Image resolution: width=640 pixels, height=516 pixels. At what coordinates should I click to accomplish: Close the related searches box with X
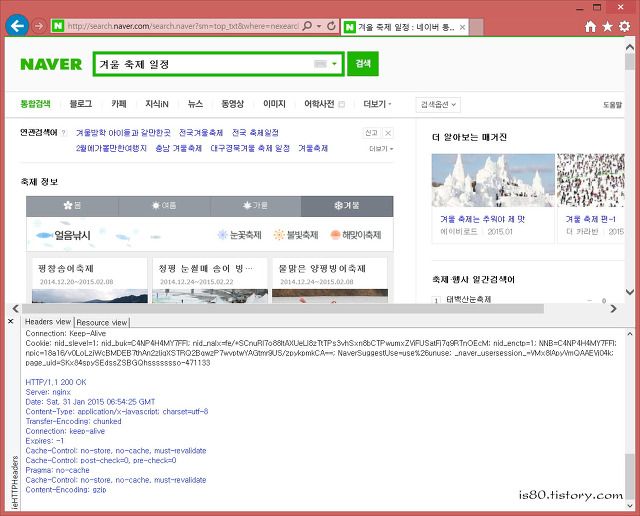coord(388,133)
